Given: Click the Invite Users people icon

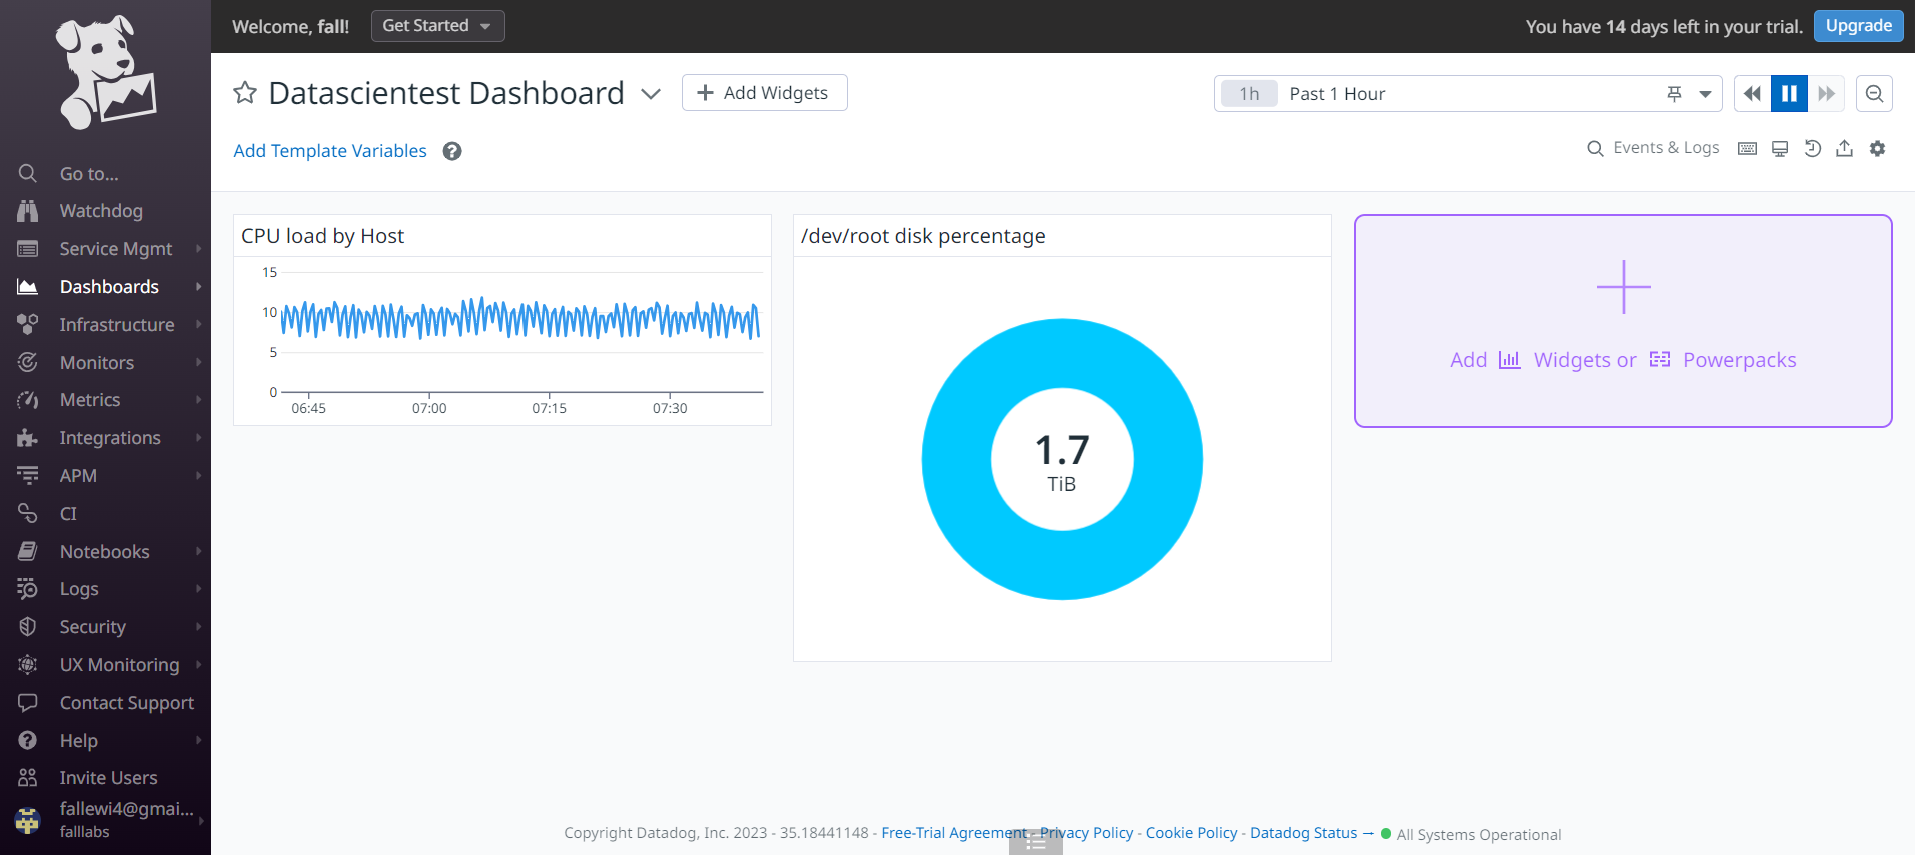Looking at the screenshot, I should tap(28, 778).
